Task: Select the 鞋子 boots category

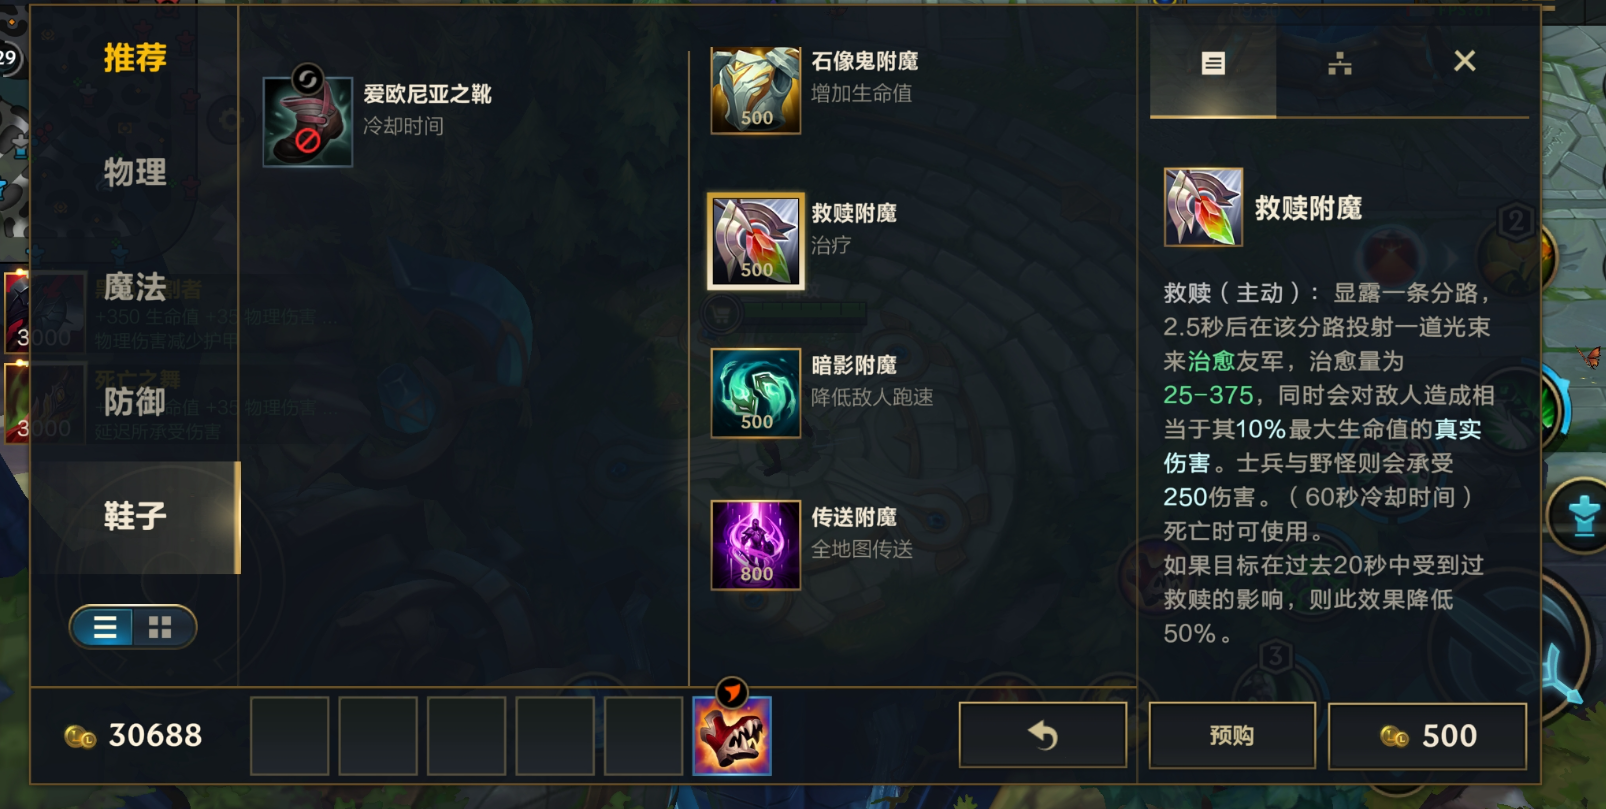Action: (135, 517)
